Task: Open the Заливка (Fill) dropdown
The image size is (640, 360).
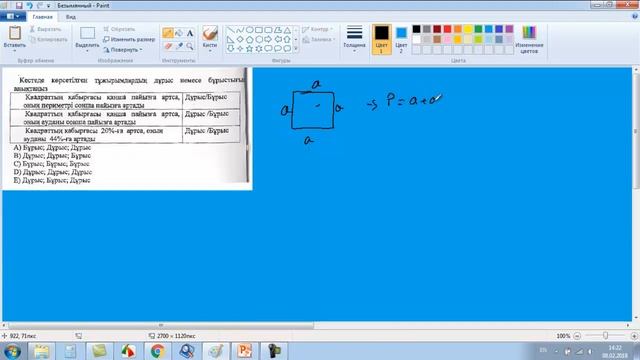Action: 319,40
